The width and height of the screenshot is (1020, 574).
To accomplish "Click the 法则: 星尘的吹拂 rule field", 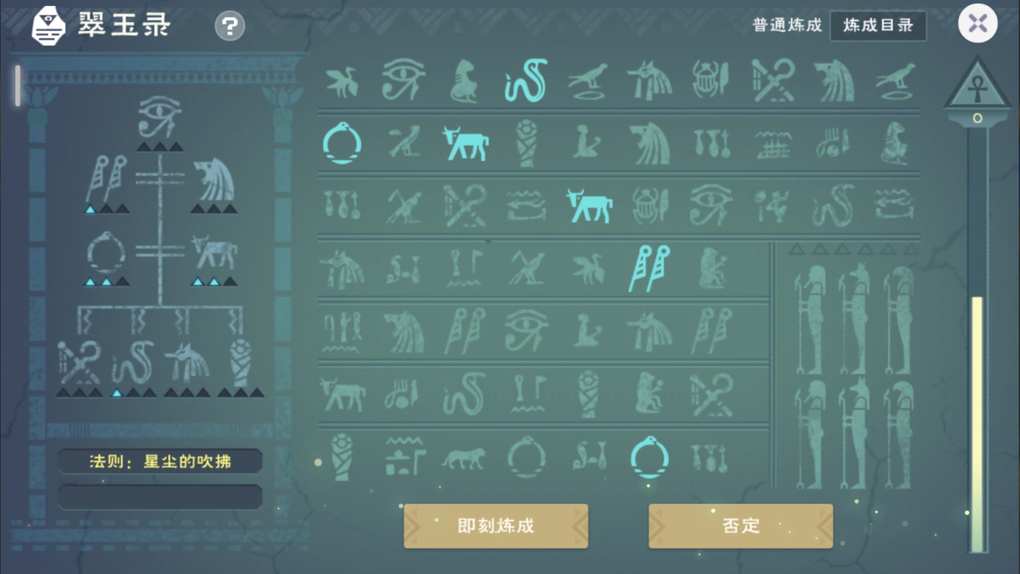I will coord(160,461).
